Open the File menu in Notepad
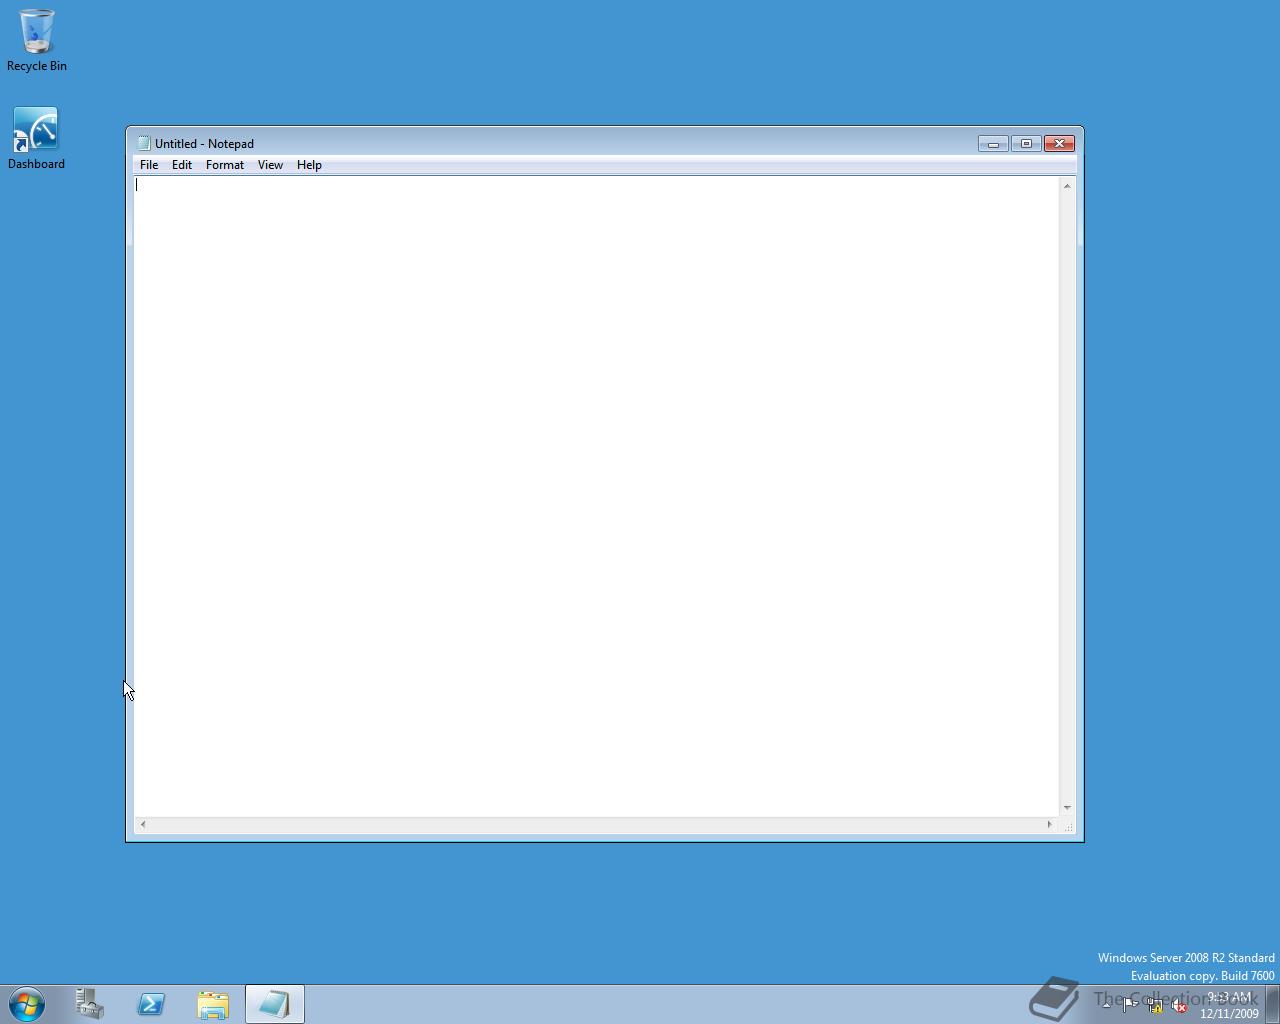The width and height of the screenshot is (1280, 1024). pos(149,165)
